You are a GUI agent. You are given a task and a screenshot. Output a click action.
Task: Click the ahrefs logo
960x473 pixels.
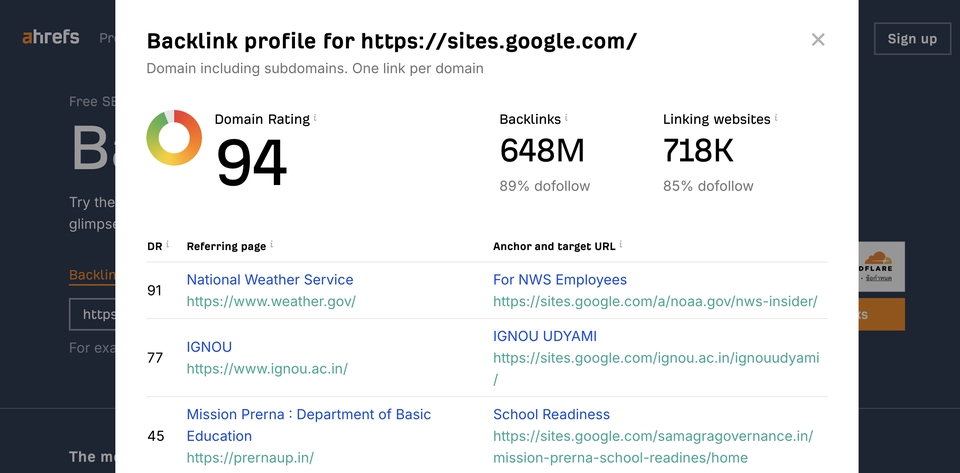(50, 38)
